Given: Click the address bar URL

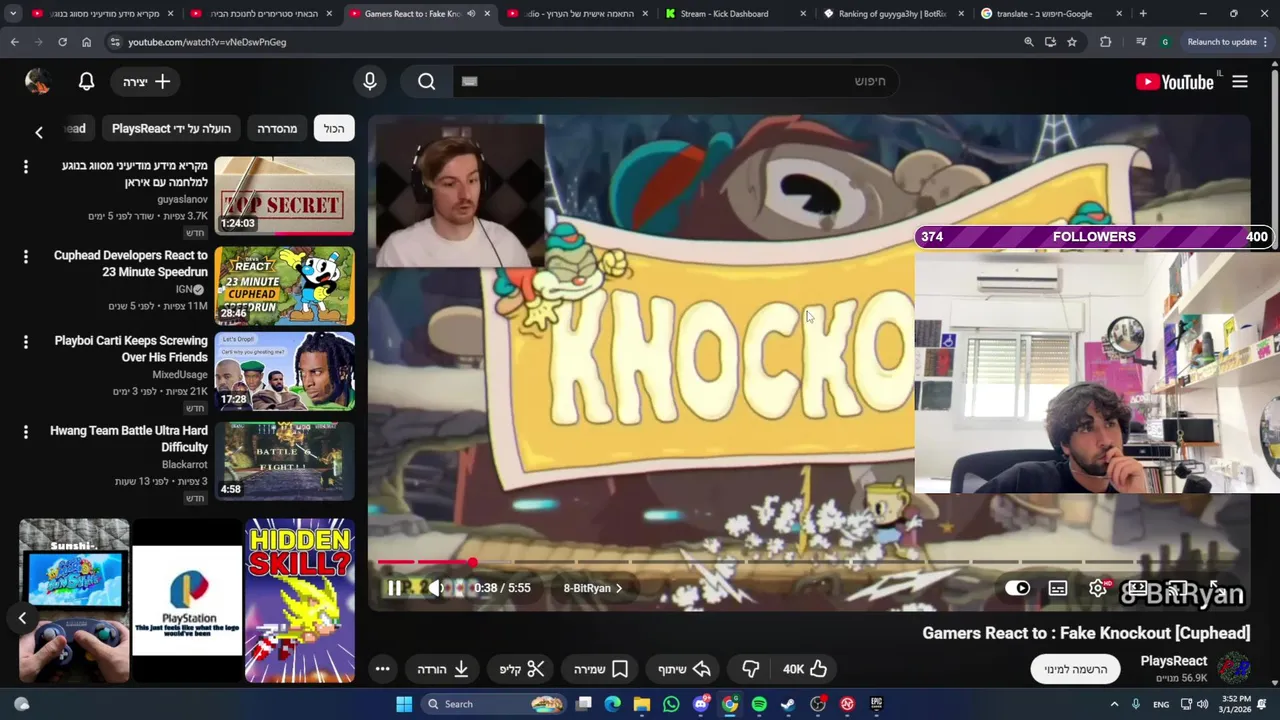Looking at the screenshot, I should coord(207,42).
